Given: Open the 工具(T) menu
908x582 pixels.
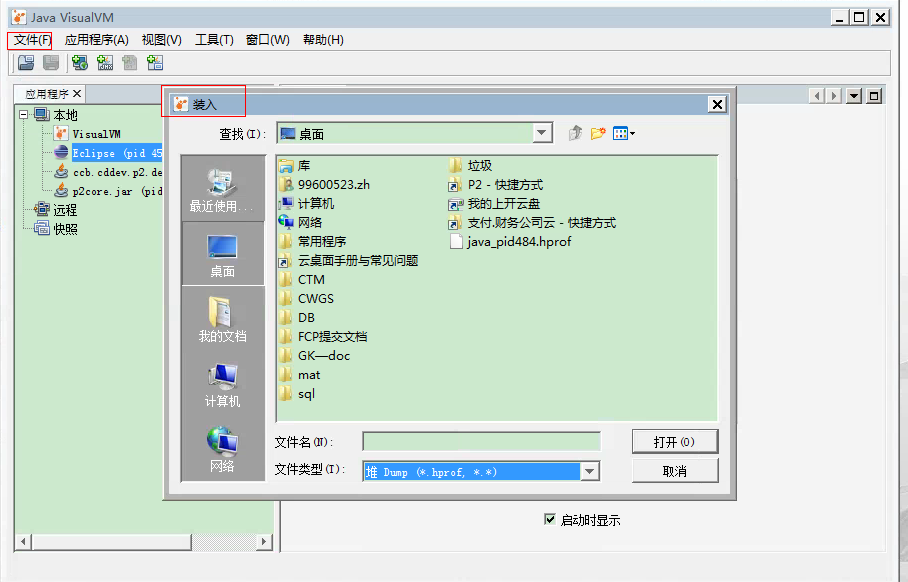Looking at the screenshot, I should 214,40.
